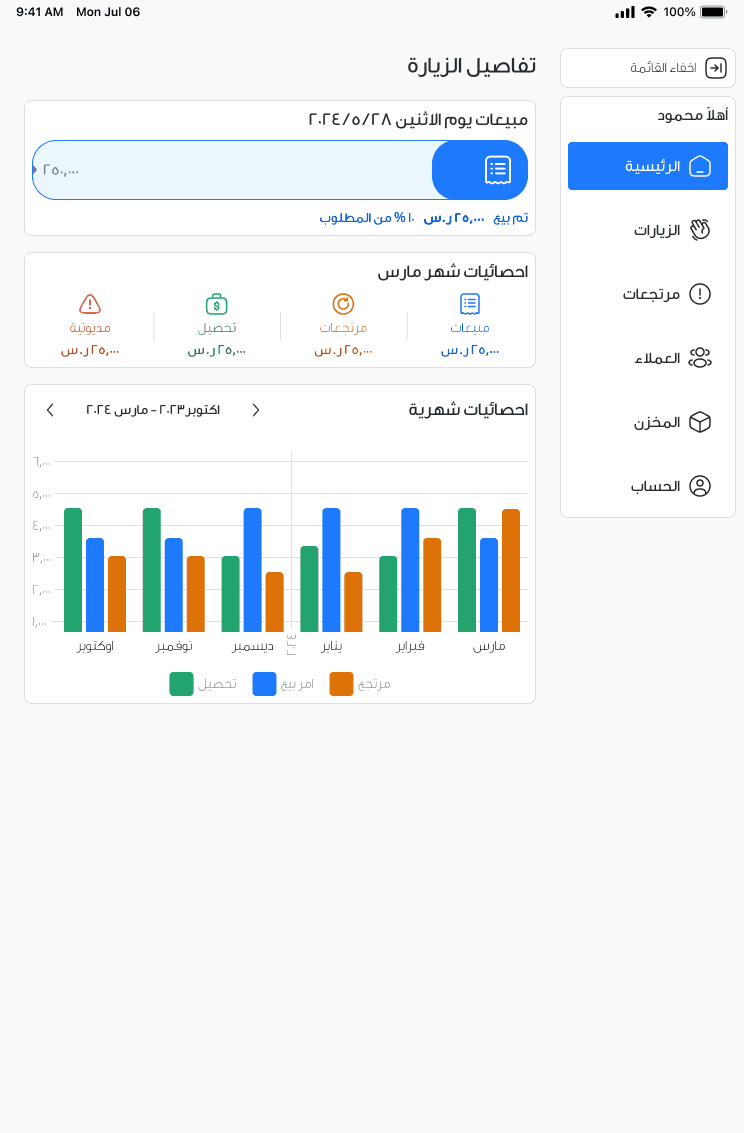Screen dimensions: 744x1133
Task: Click the date range text اكتوبر ٢٠٢٣ - مارس ٢٠٢٤
Action: click(153, 410)
